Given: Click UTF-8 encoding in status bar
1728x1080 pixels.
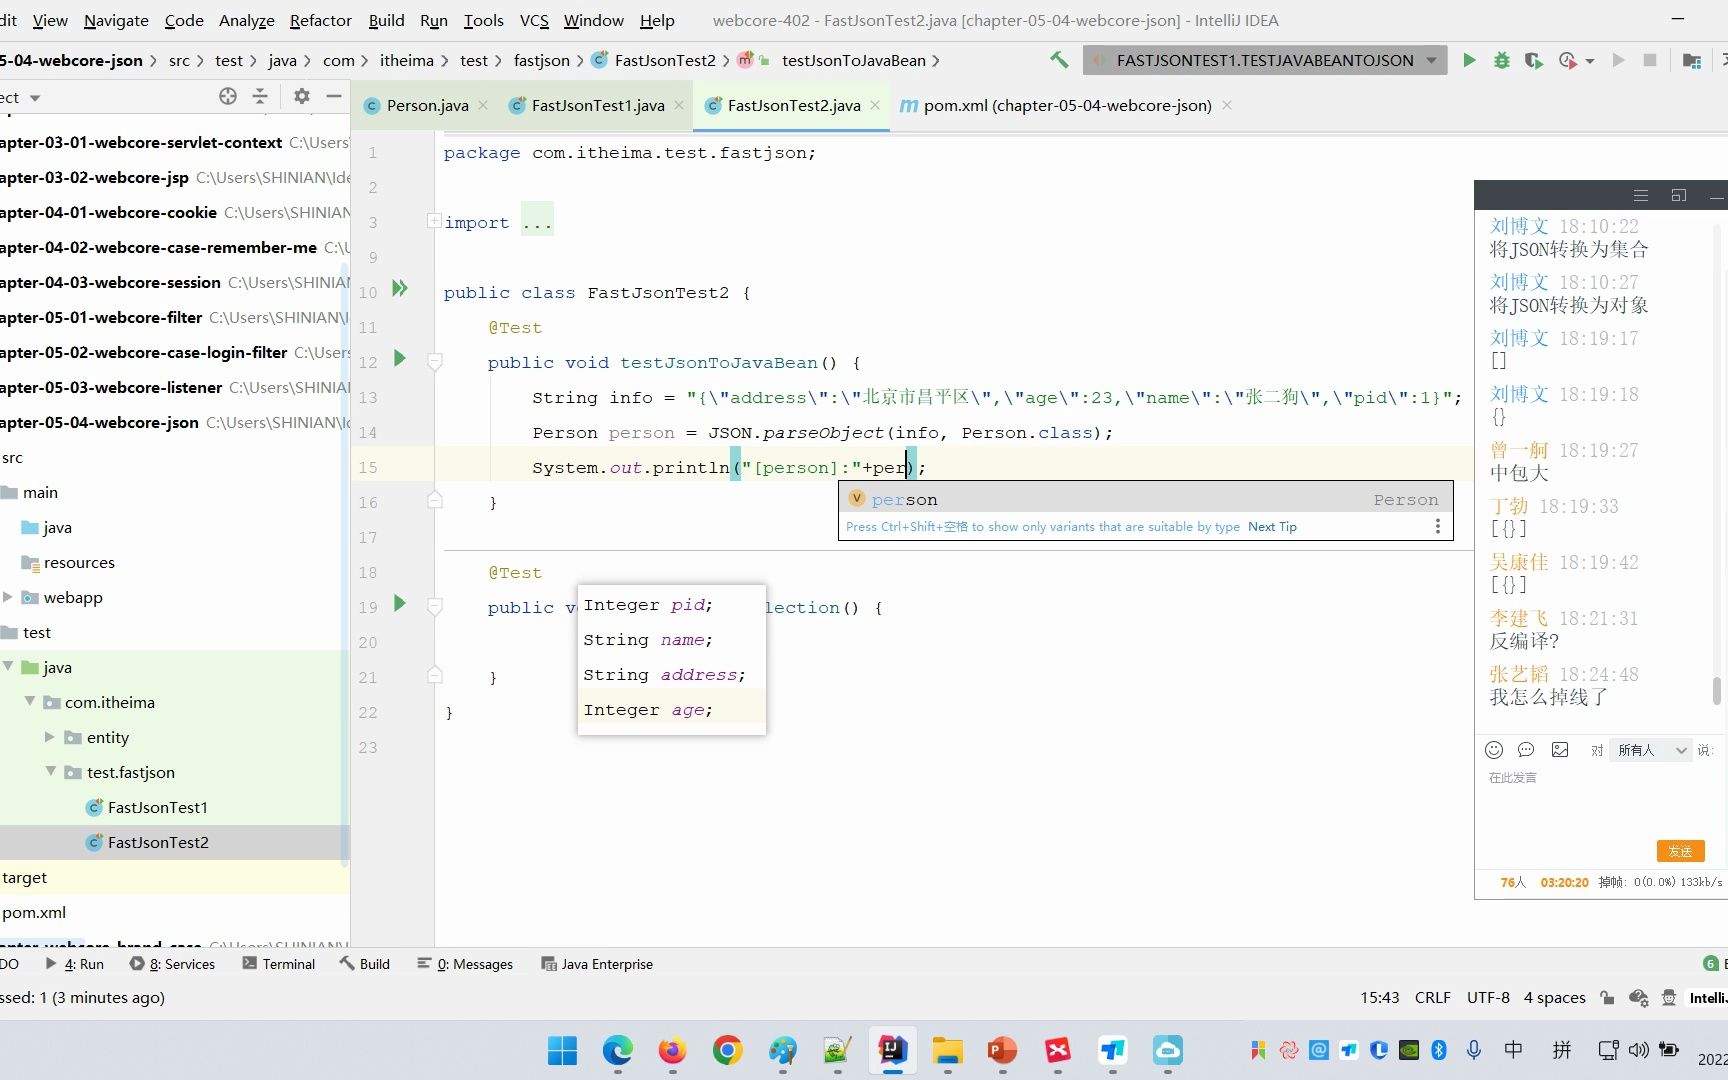Looking at the screenshot, I should click(1488, 997).
